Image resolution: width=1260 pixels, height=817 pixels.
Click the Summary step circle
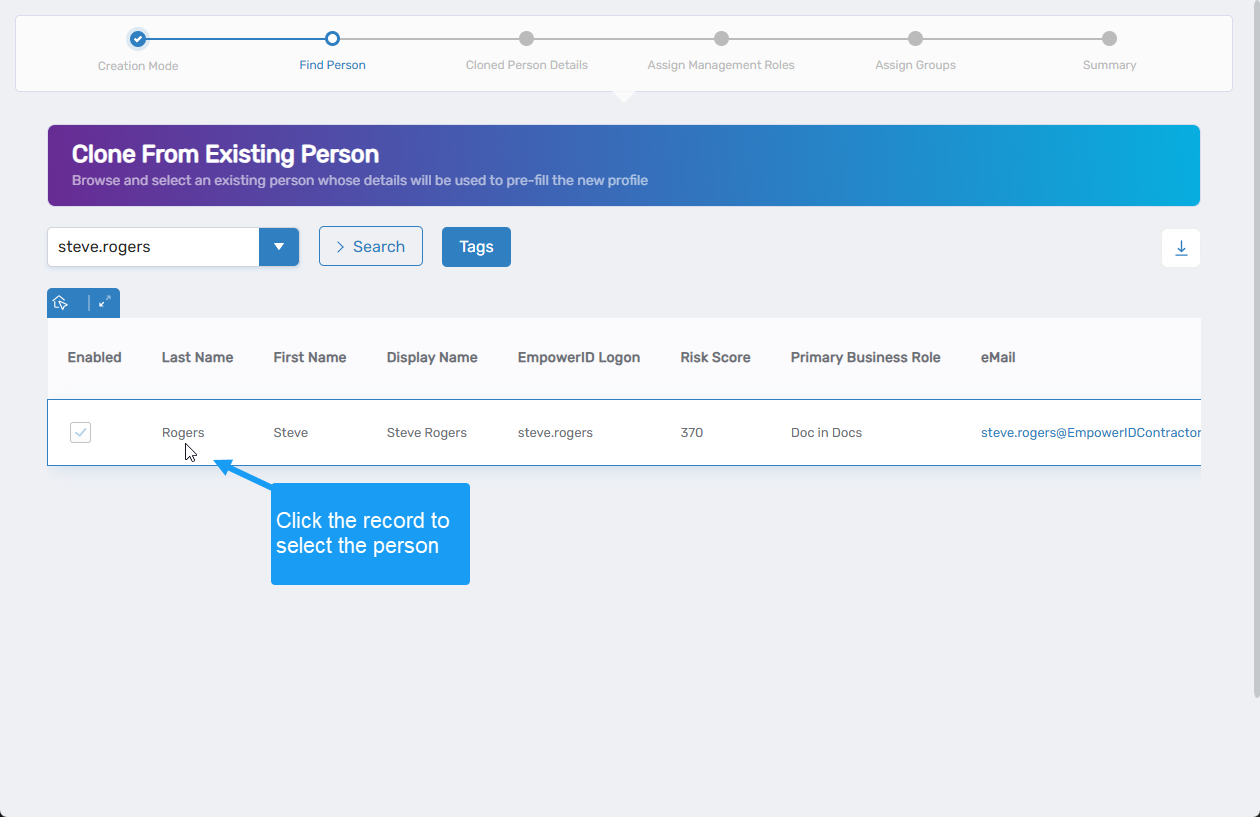1109,39
